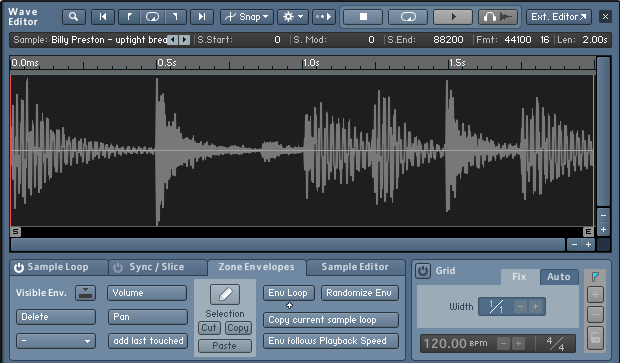620x363 pixels.
Task: Zoom in vertically with plus button
Action: click(x=603, y=229)
